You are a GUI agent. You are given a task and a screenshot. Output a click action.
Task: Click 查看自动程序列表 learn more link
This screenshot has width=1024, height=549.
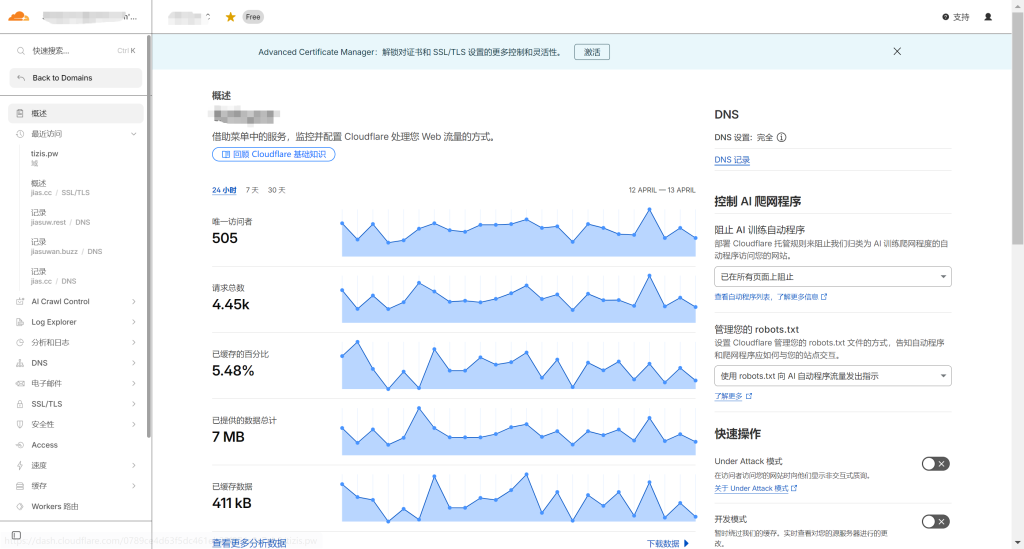pos(771,296)
